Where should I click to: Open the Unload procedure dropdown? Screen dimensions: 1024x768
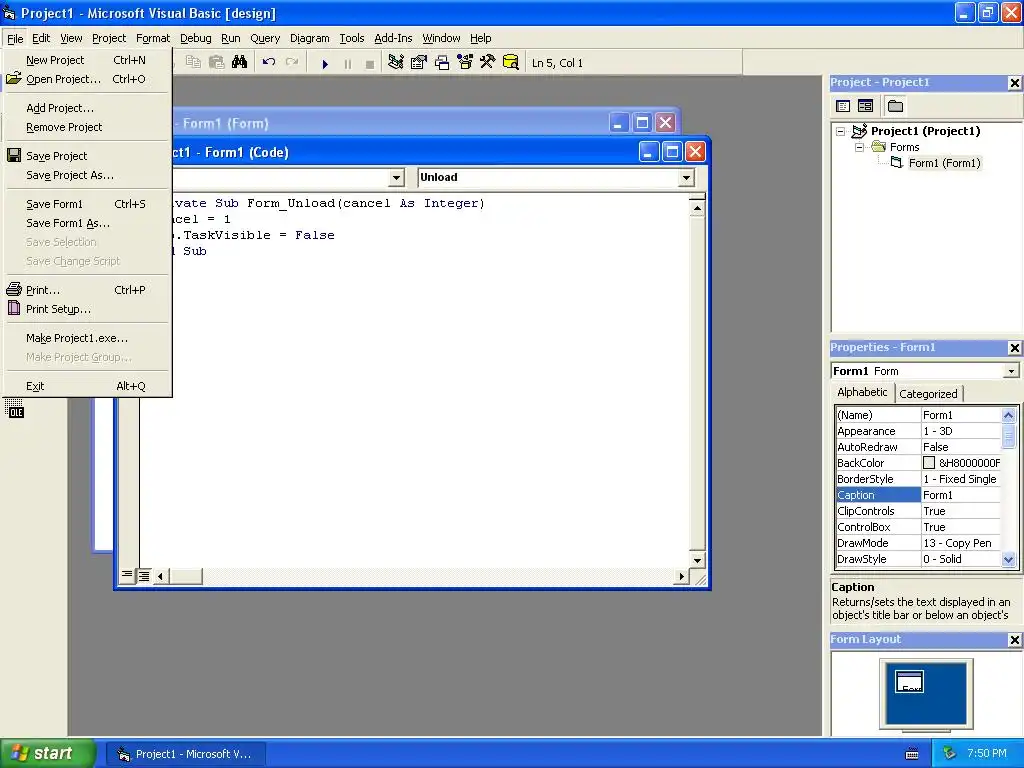(686, 178)
